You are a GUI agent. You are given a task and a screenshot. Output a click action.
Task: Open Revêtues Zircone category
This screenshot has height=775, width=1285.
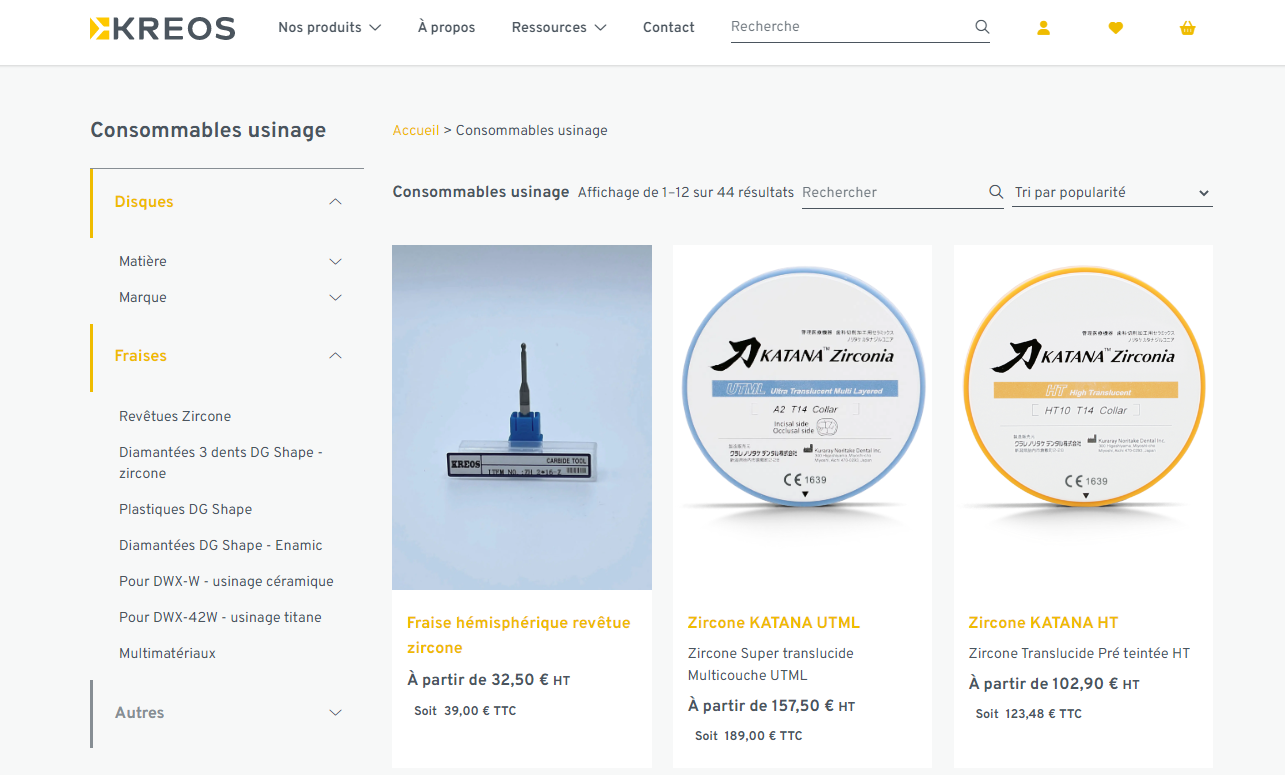(175, 416)
